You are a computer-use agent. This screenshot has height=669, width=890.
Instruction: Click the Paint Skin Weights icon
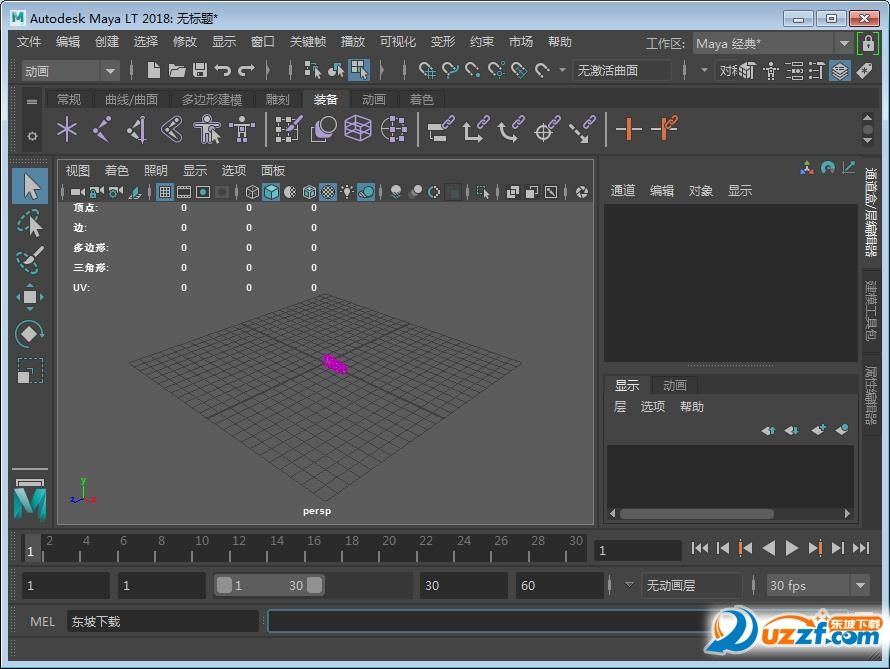(288, 129)
